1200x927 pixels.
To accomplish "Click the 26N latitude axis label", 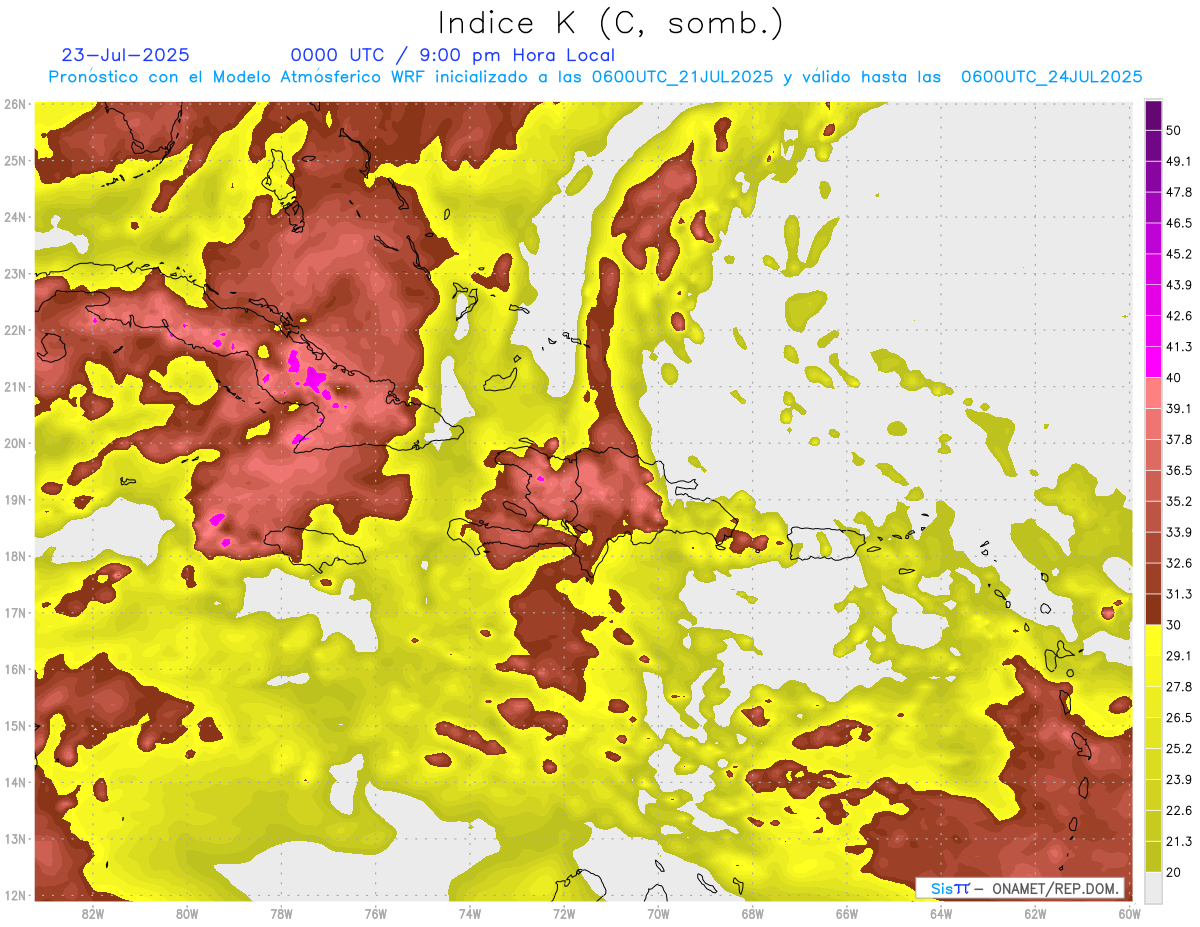I will pos(15,104).
